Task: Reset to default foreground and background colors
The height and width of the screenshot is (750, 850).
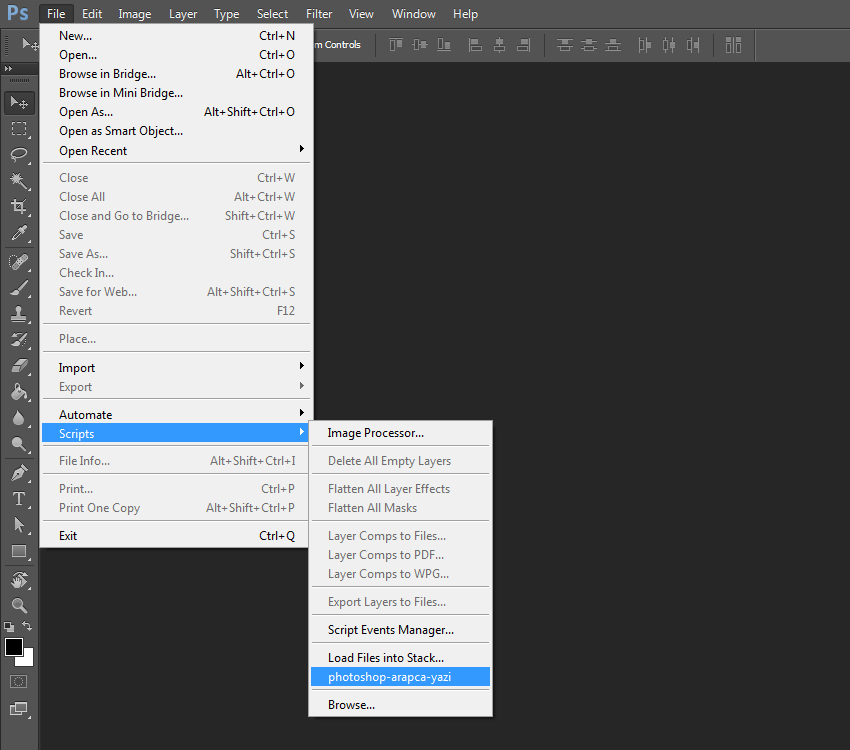Action: click(9, 627)
